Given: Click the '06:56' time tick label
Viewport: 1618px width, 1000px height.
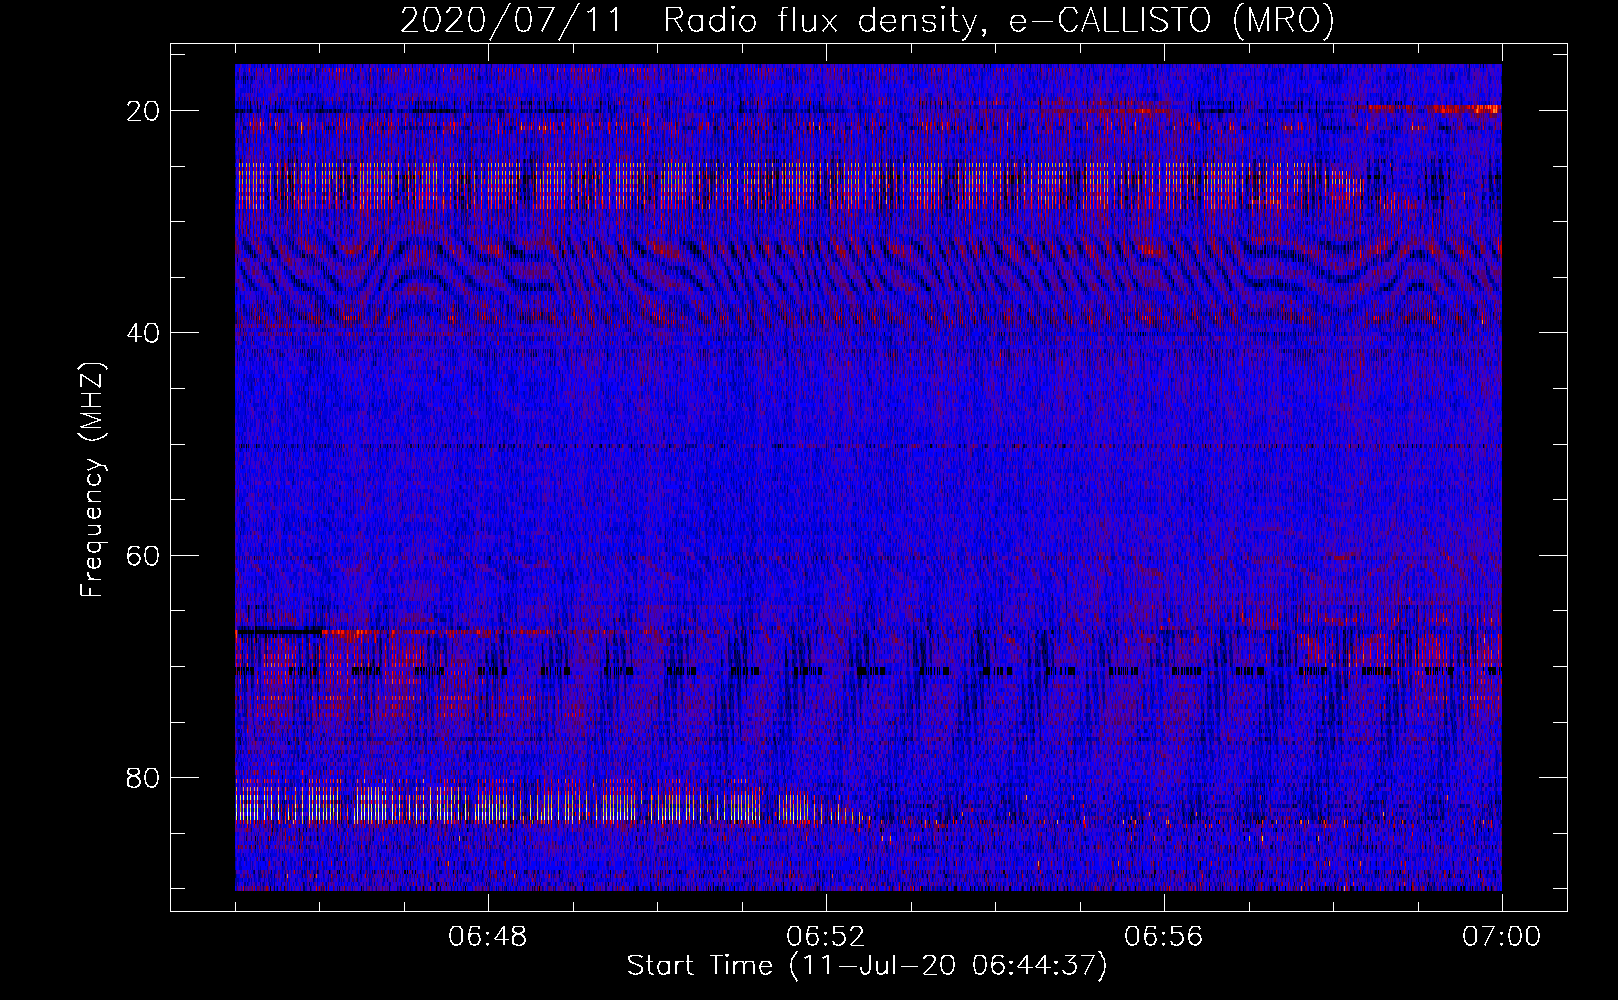Looking at the screenshot, I should pyautogui.click(x=1164, y=937).
